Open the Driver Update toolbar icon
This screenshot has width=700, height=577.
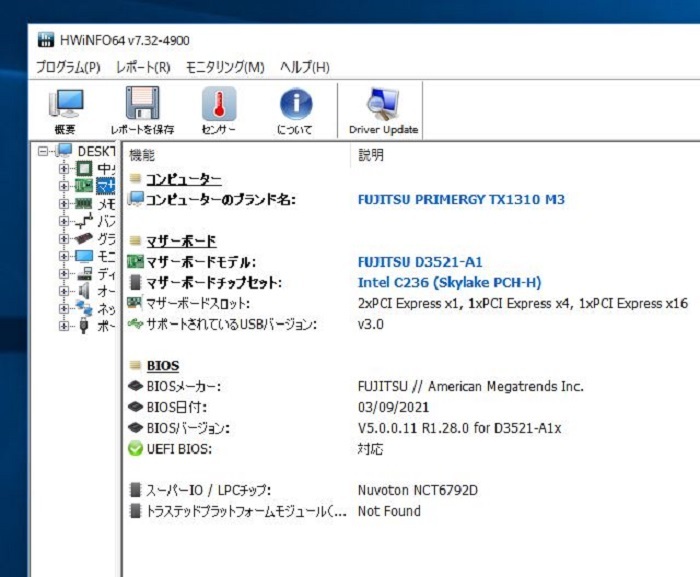coord(383,104)
